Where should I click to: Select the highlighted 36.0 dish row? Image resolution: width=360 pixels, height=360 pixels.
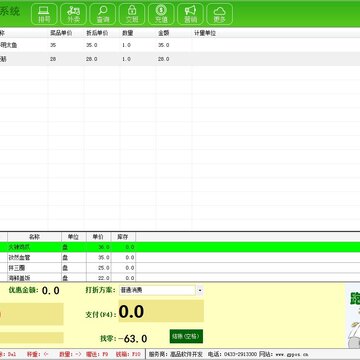(180, 247)
